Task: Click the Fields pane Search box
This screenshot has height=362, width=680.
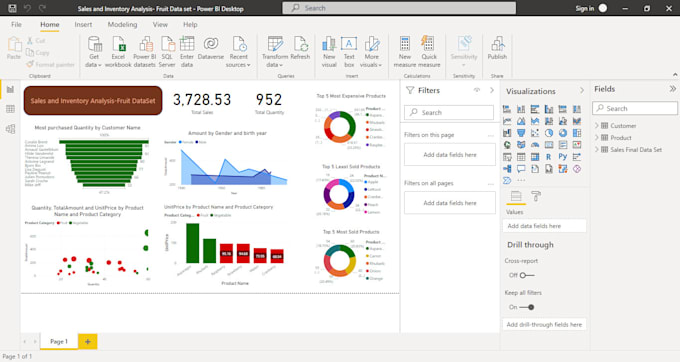Action: pos(635,108)
